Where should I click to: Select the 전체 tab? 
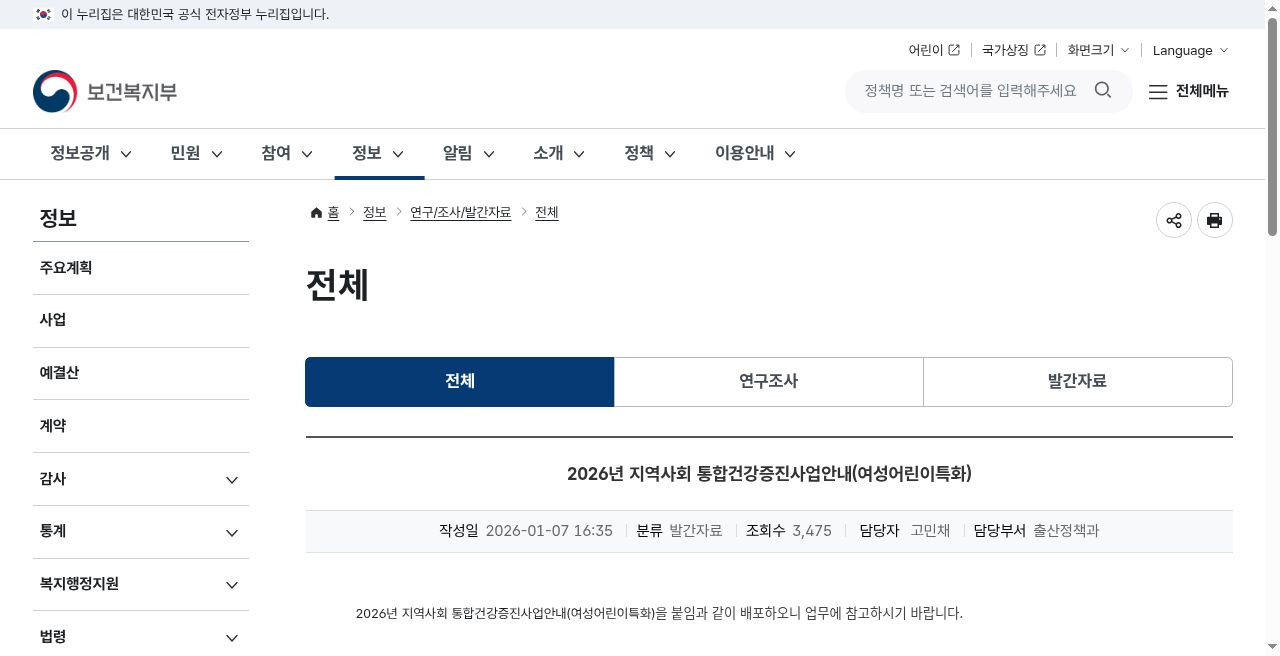point(460,382)
